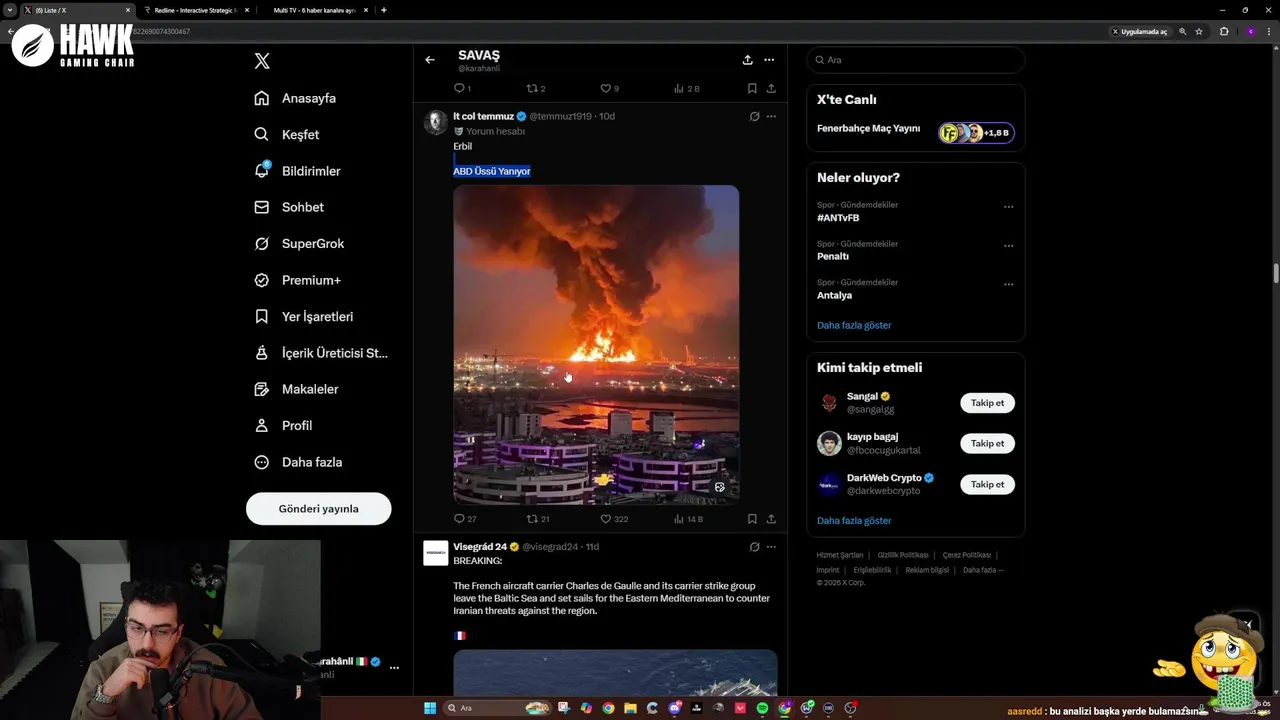The image size is (1280, 720).
Task: Open more options for the #ANTvFB trend
Action: [1008, 207]
